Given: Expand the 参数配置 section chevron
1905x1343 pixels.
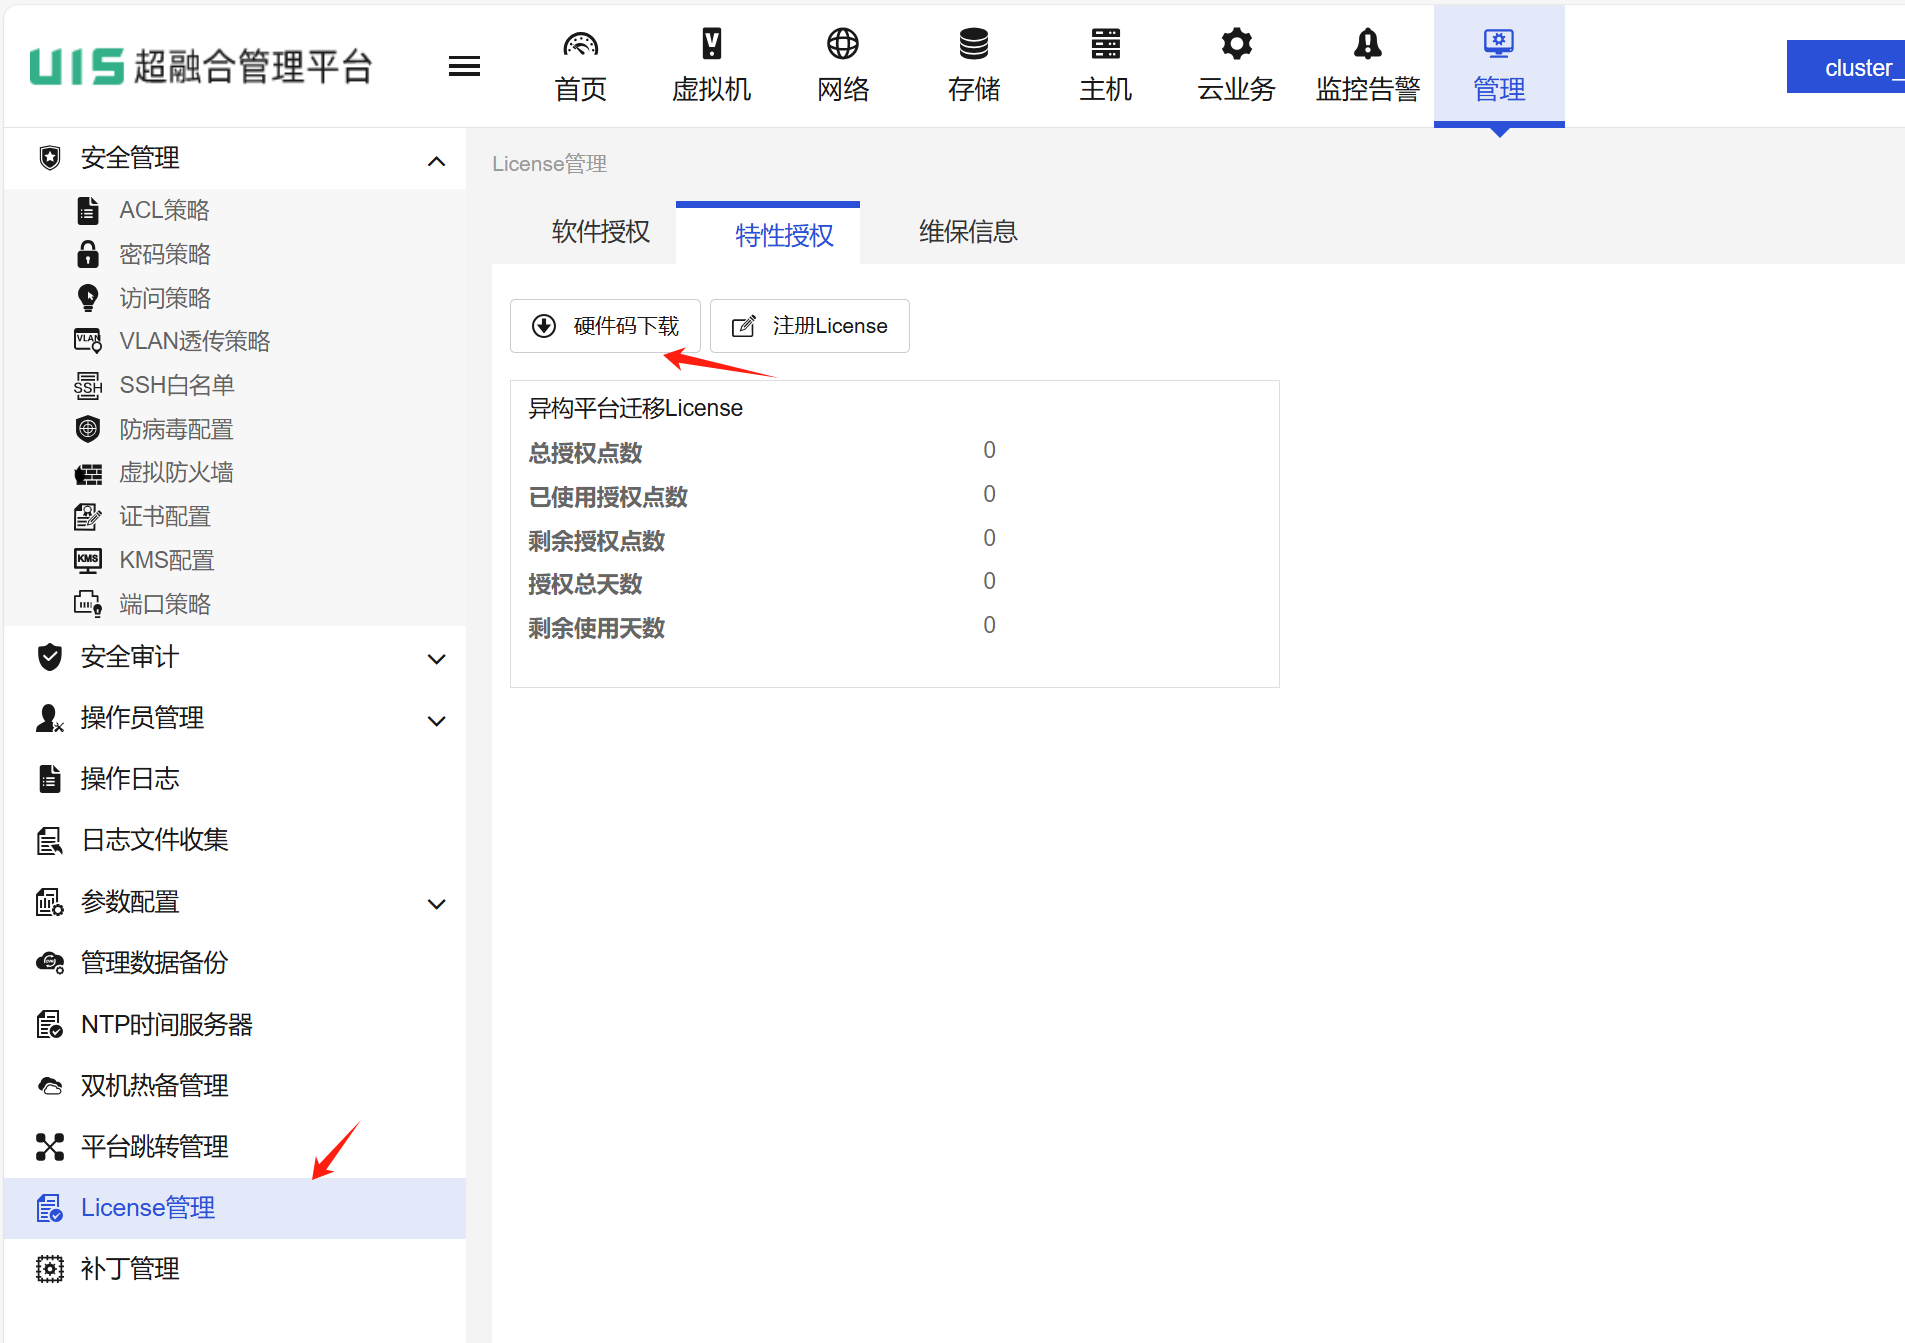Looking at the screenshot, I should click(436, 903).
